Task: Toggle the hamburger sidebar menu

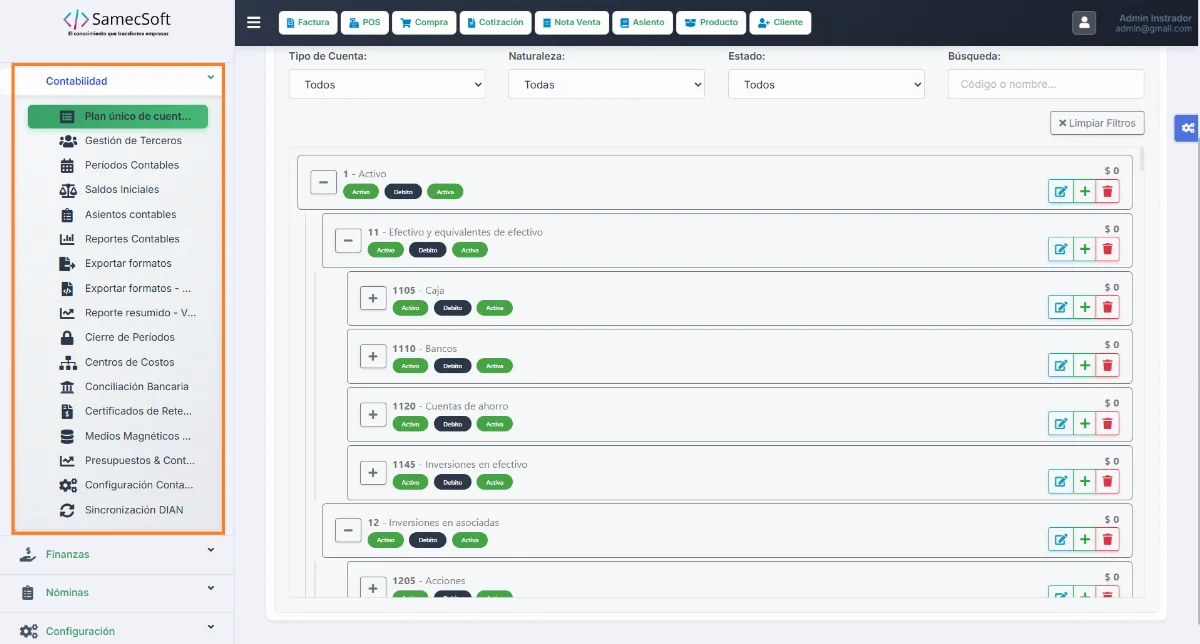Action: click(x=254, y=22)
